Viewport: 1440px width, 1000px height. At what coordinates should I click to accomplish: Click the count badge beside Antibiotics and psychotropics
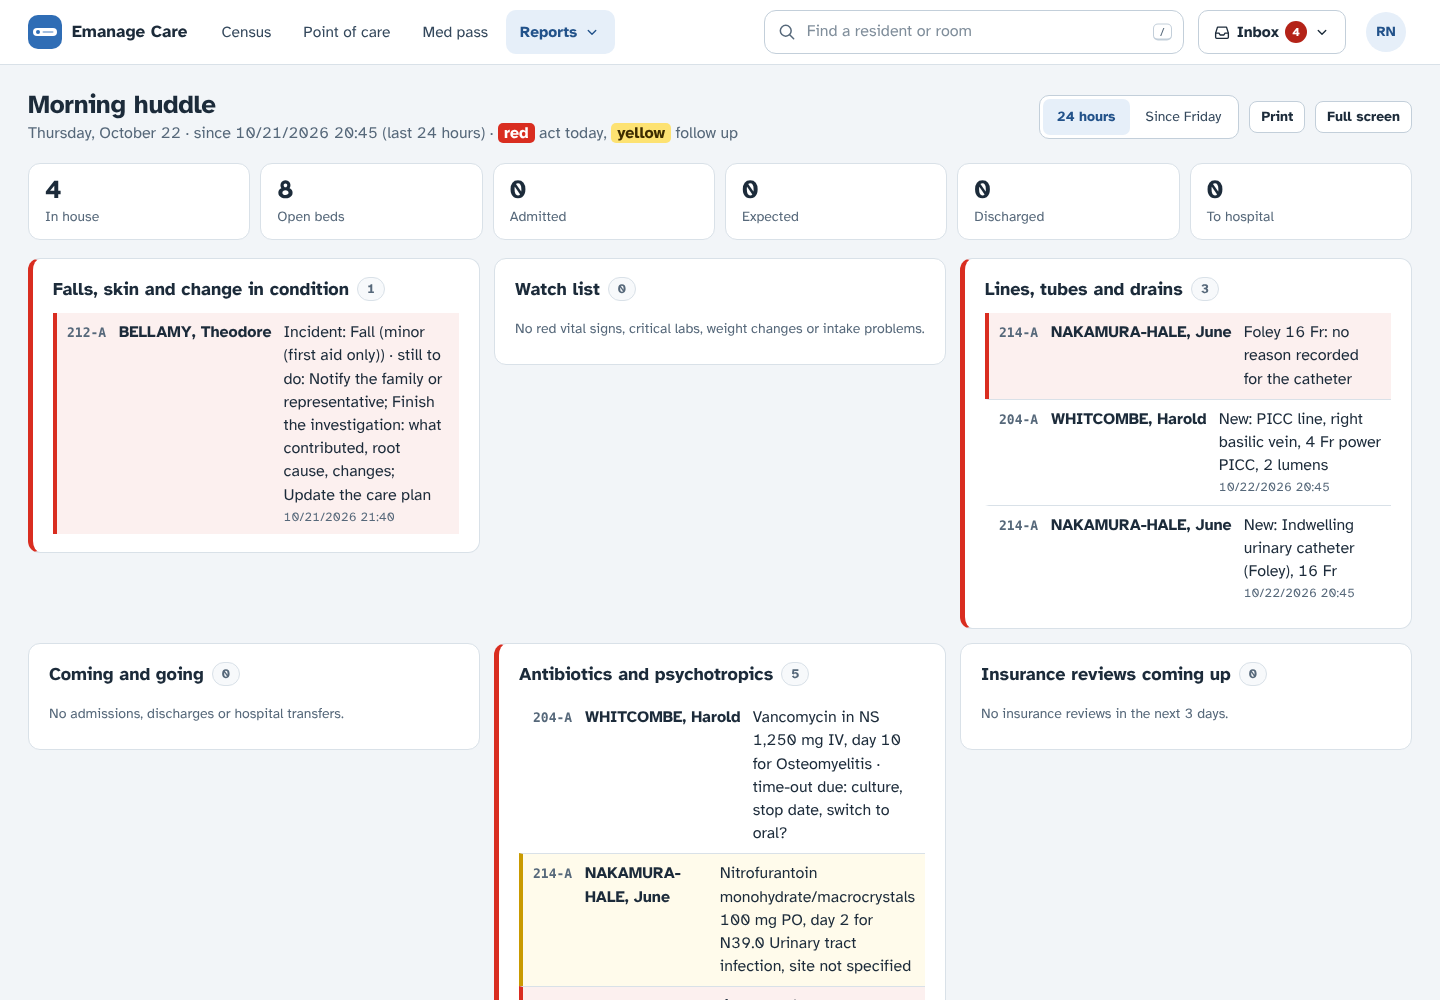point(795,674)
